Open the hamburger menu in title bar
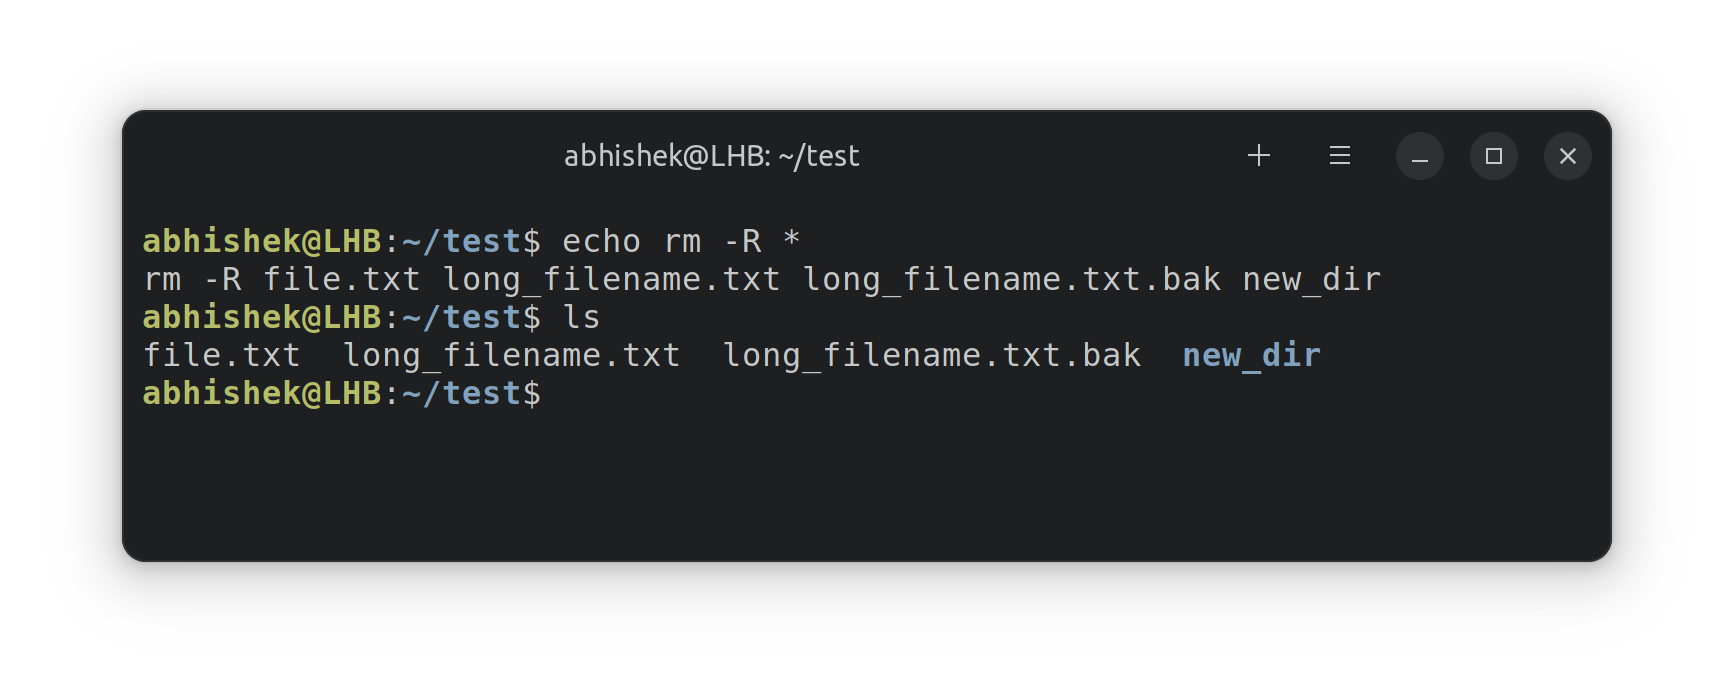 coord(1340,156)
